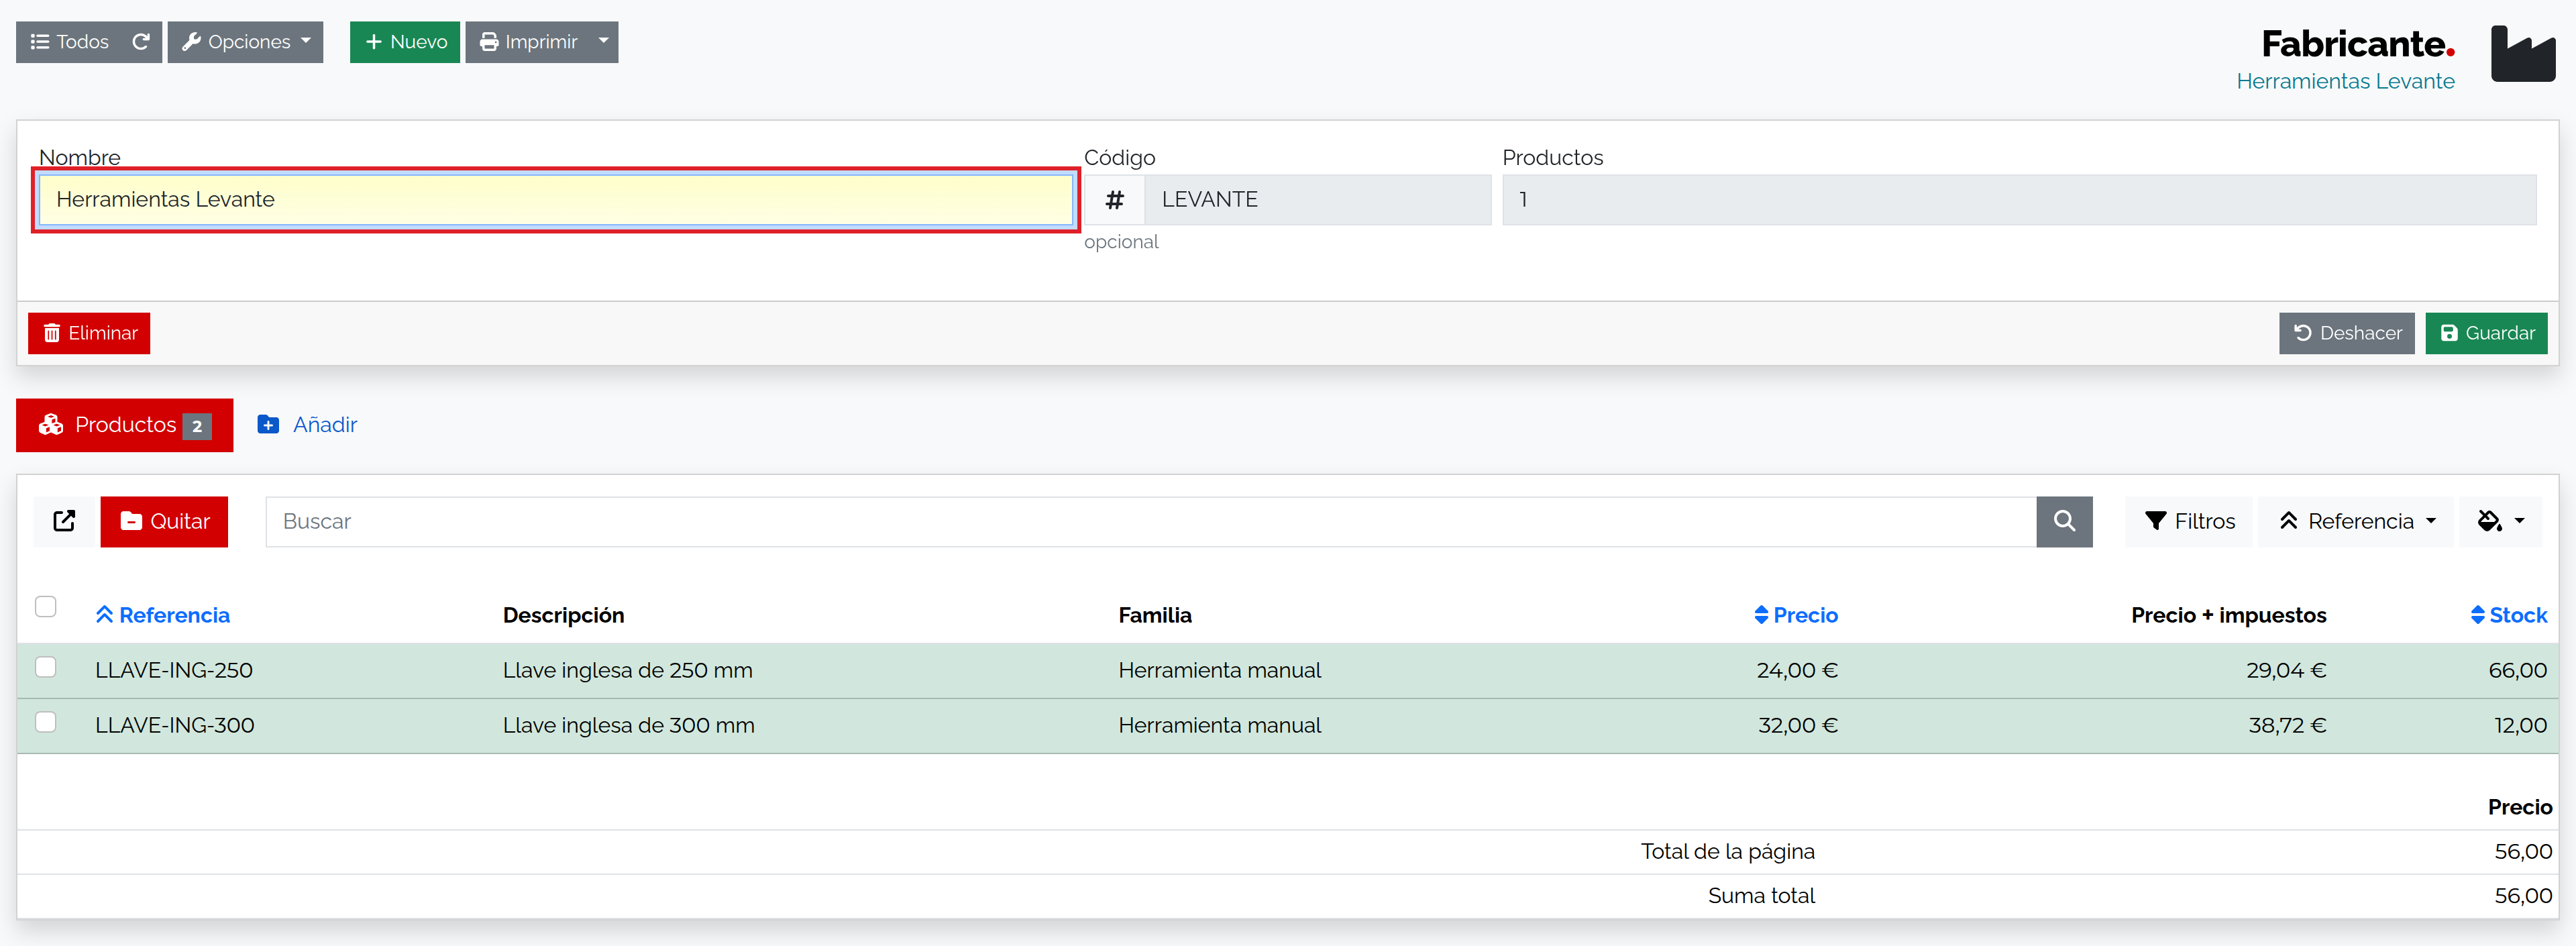Click Deshacer to undo changes
Viewport: 2576px width, 946px height.
[x=2346, y=333]
